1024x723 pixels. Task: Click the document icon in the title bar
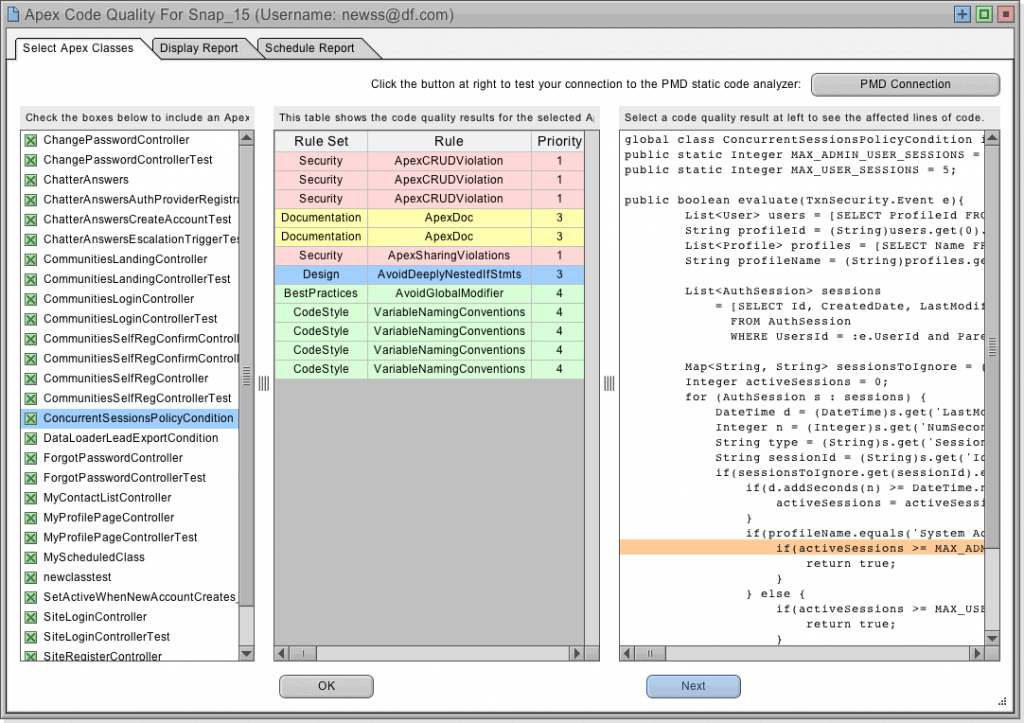14,15
